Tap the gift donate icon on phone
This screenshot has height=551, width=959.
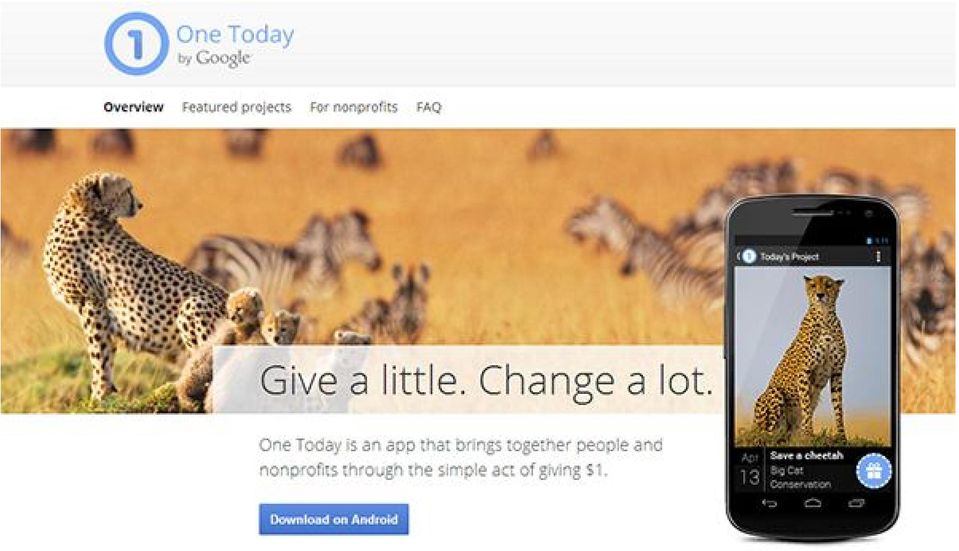pyautogui.click(x=874, y=471)
